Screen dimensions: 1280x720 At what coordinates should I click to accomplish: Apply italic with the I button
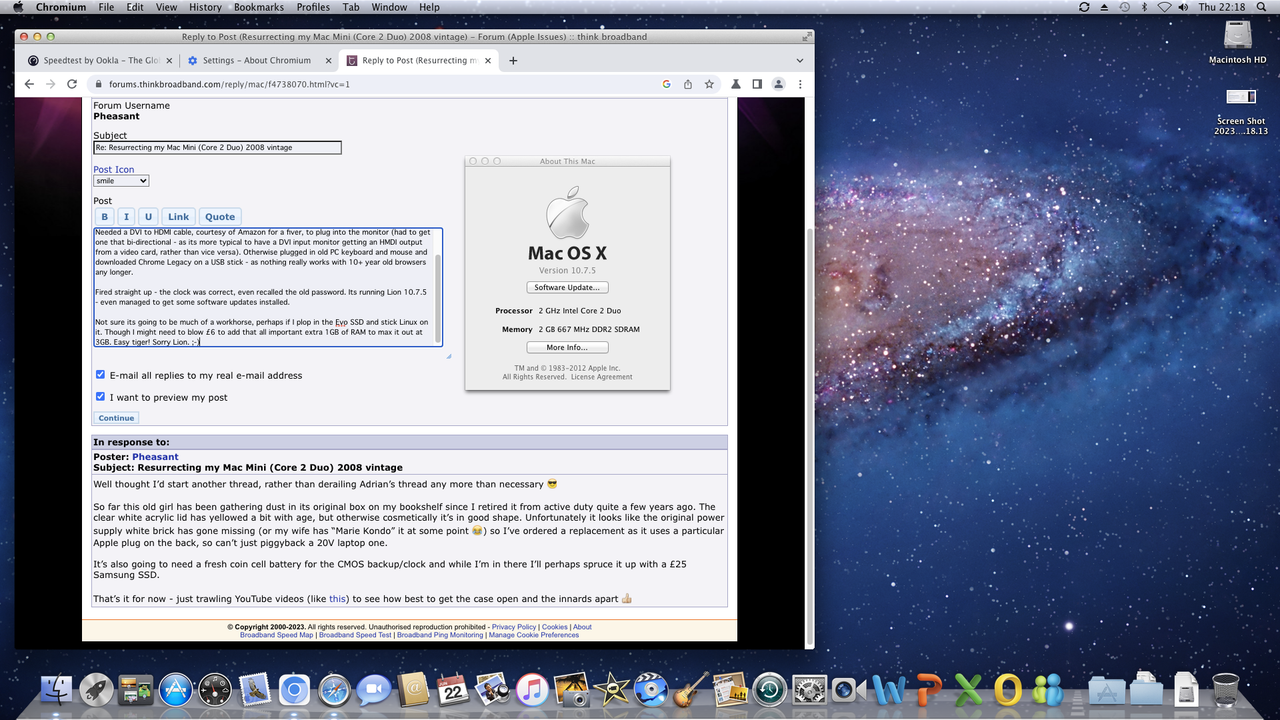(126, 217)
